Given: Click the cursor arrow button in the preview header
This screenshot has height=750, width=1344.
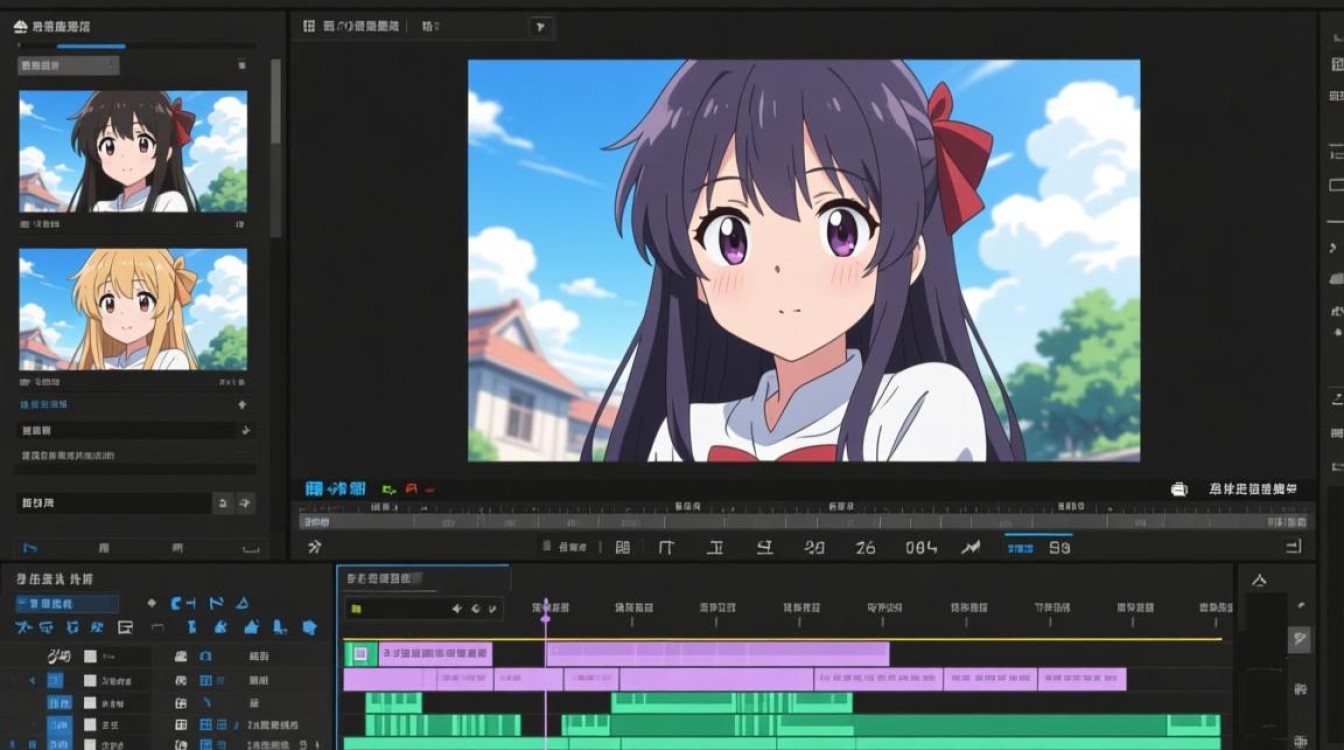Looking at the screenshot, I should [x=540, y=28].
